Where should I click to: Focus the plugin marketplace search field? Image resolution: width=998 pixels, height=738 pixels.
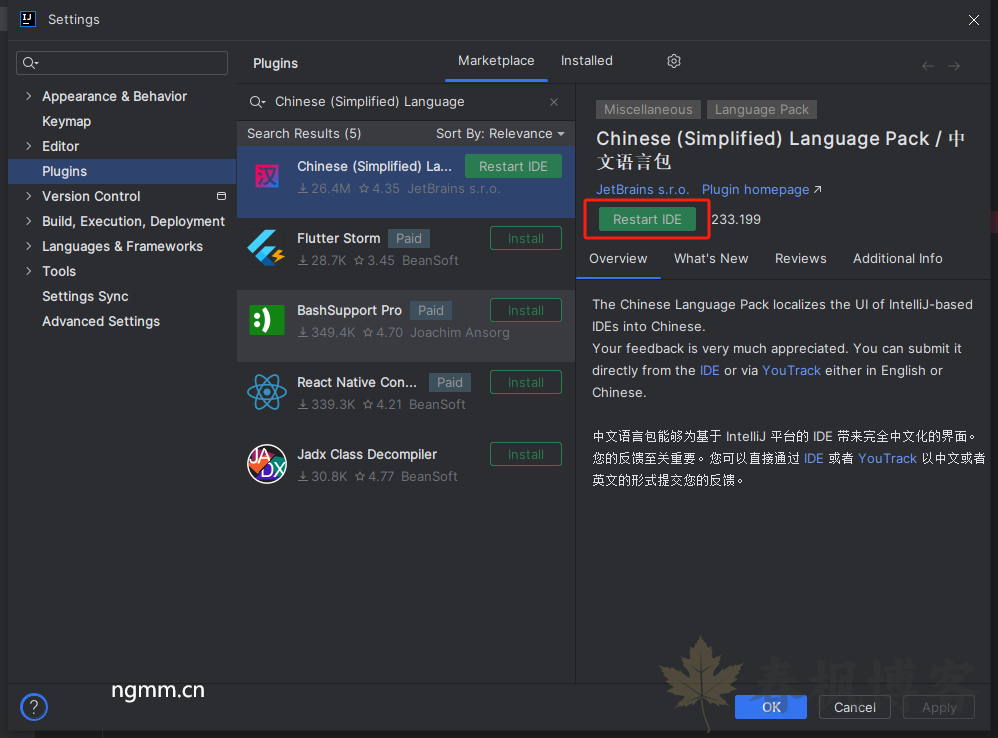404,102
